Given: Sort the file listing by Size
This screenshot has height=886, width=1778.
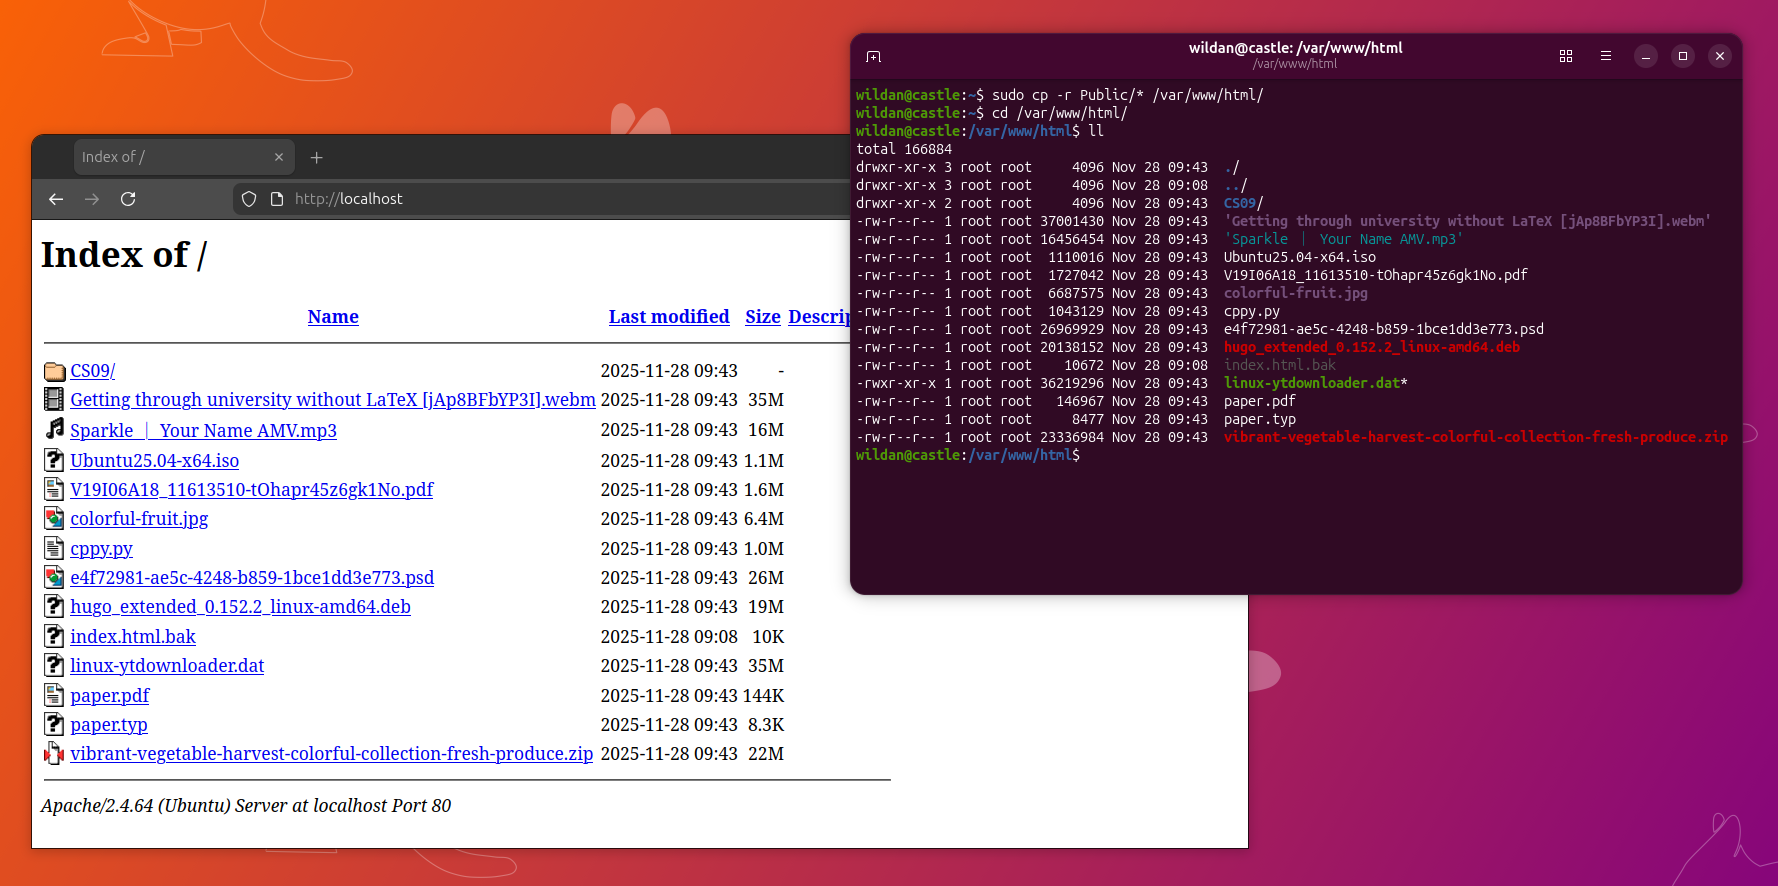Looking at the screenshot, I should [762, 317].
